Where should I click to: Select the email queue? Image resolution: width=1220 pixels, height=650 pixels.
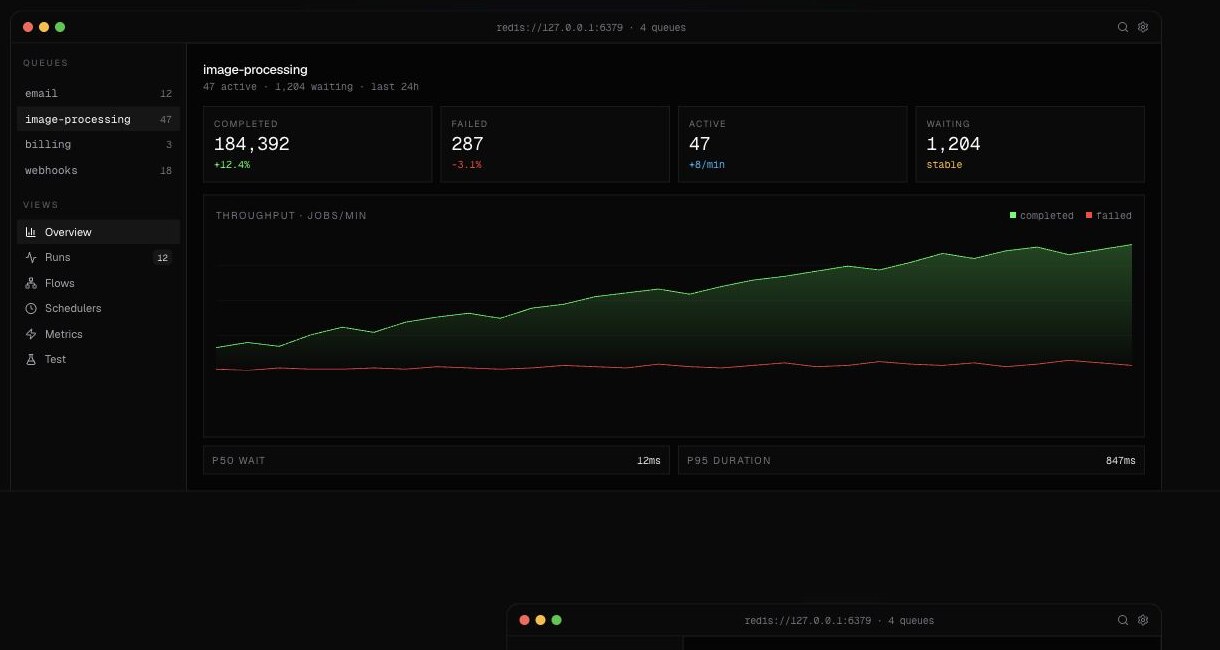(x=98, y=93)
